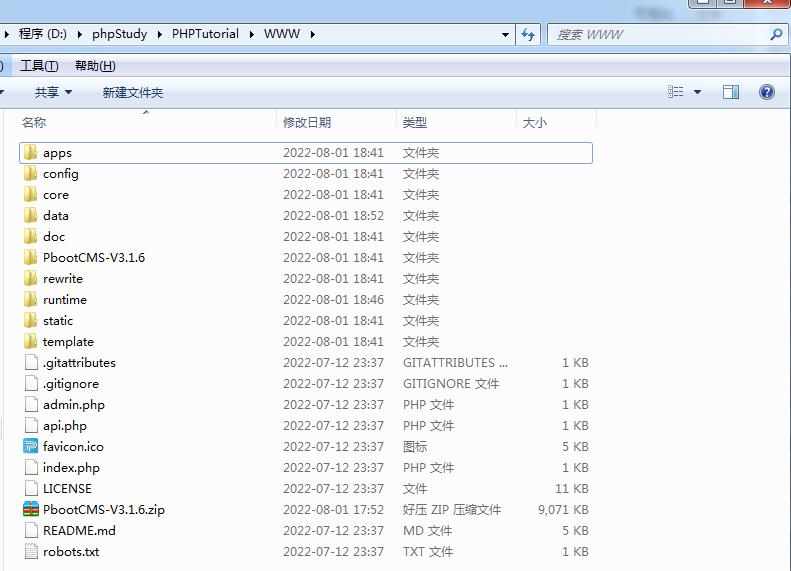Click the refresh icon beside address bar
The image size is (791, 571).
click(528, 34)
